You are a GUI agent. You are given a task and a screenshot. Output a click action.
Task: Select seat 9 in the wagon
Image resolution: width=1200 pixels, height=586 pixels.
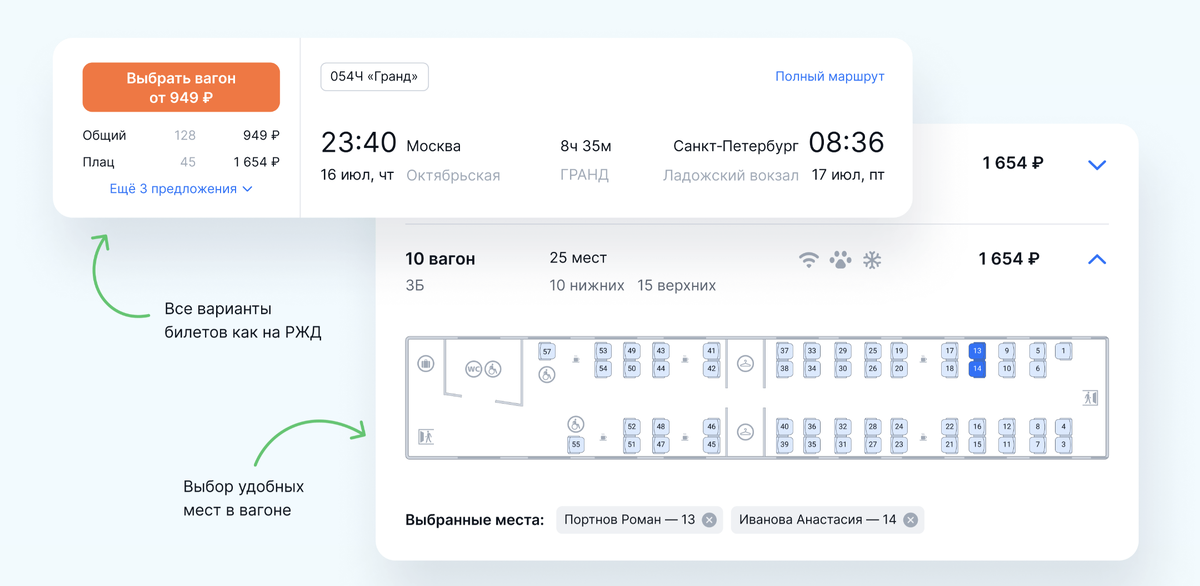point(1007,351)
